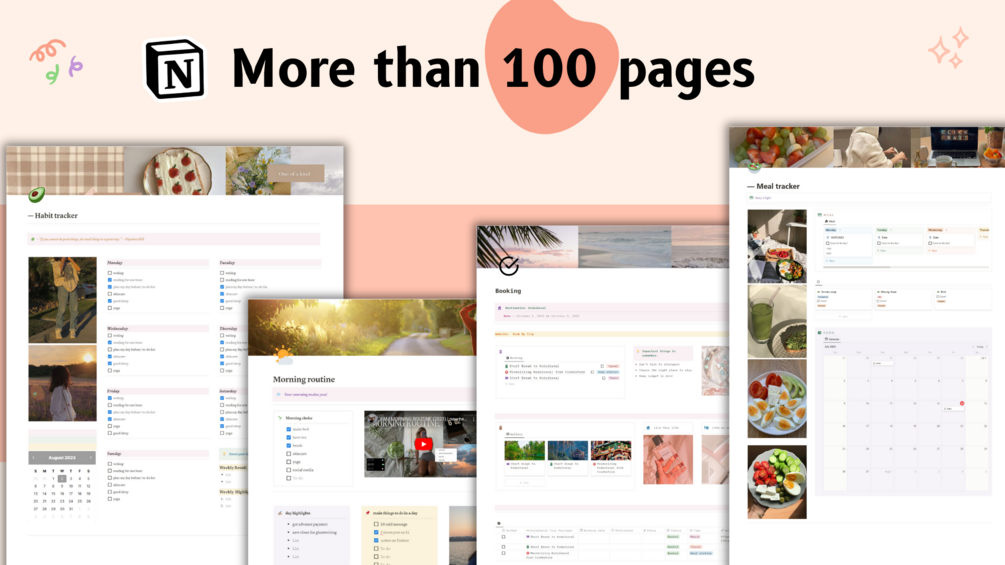Click the Monday column in meal board
The height and width of the screenshot is (565, 1005).
[848, 245]
